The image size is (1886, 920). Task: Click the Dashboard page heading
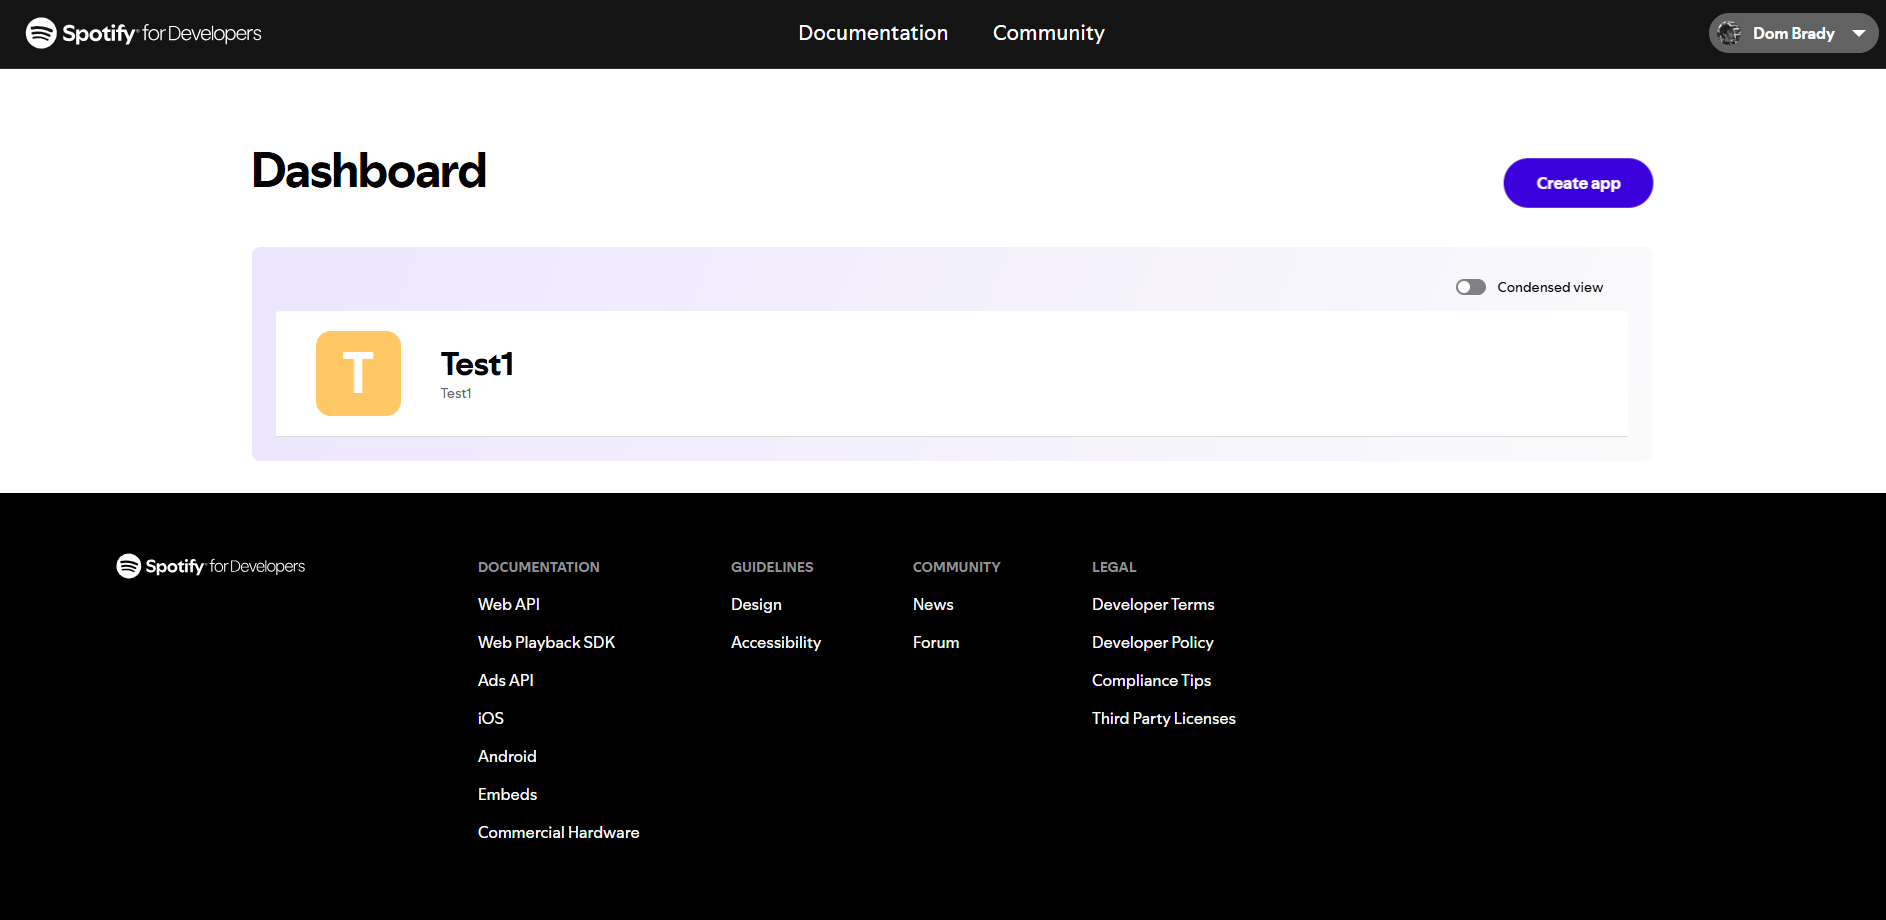click(369, 170)
